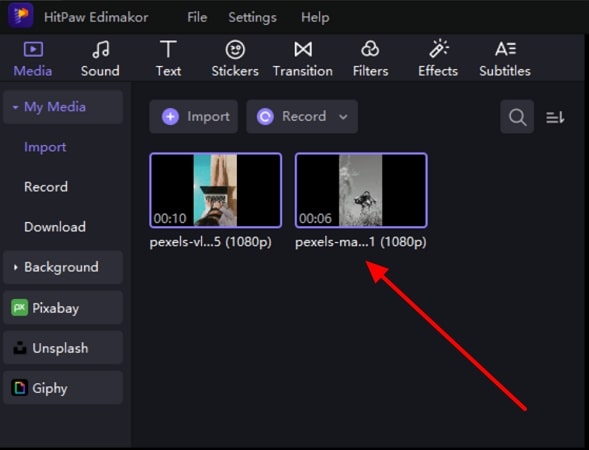Image resolution: width=589 pixels, height=450 pixels.
Task: Open the Filters tab
Action: pyautogui.click(x=370, y=59)
